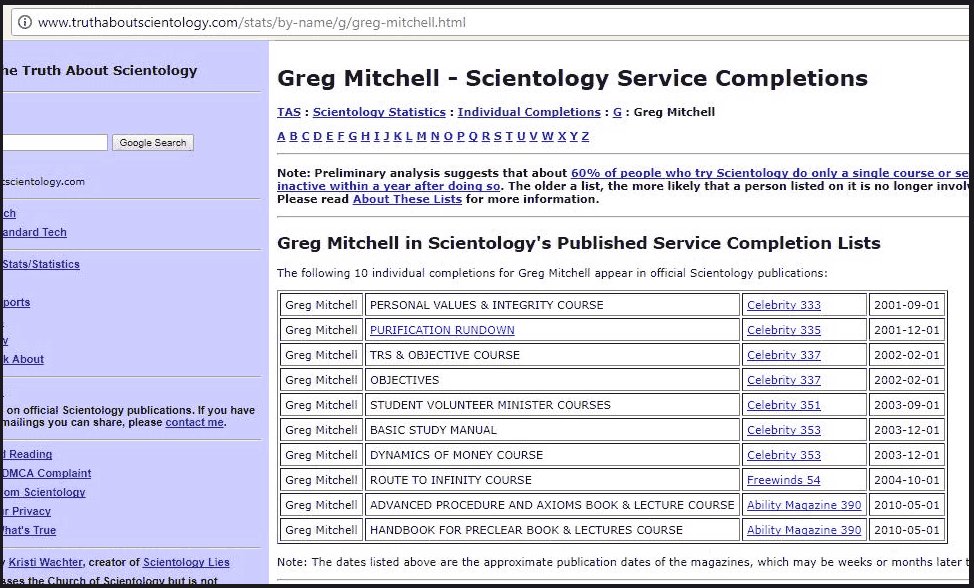Open Celebrity 337 link in OBJECTIVES row
This screenshot has height=588, width=974.
pyautogui.click(x=784, y=380)
